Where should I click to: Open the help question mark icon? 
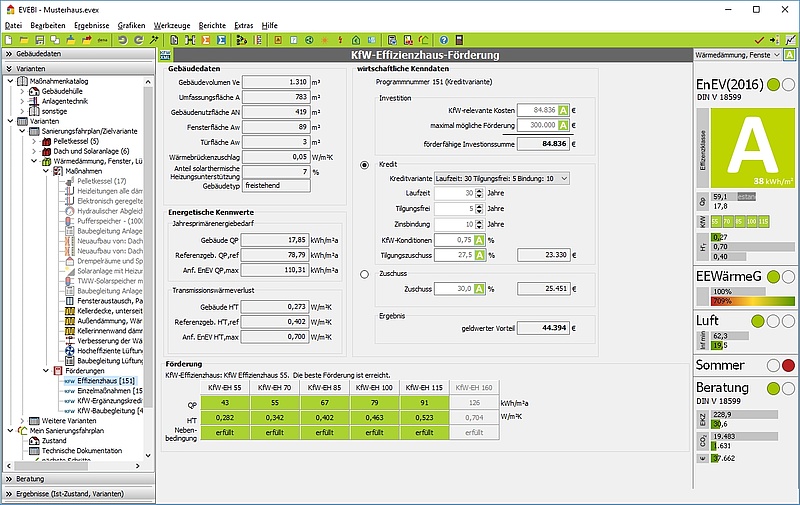click(444, 39)
